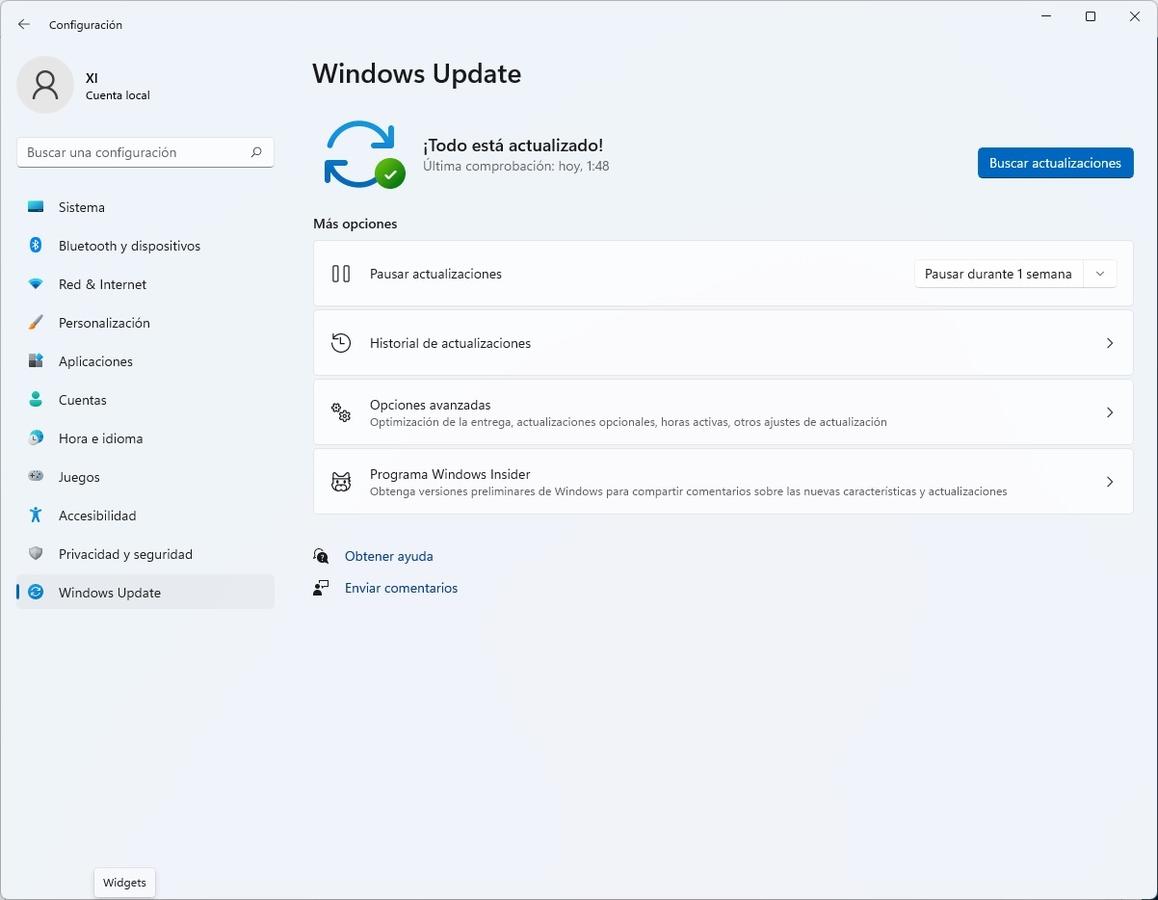
Task: Go to Hora e idioma section
Action: 100,438
